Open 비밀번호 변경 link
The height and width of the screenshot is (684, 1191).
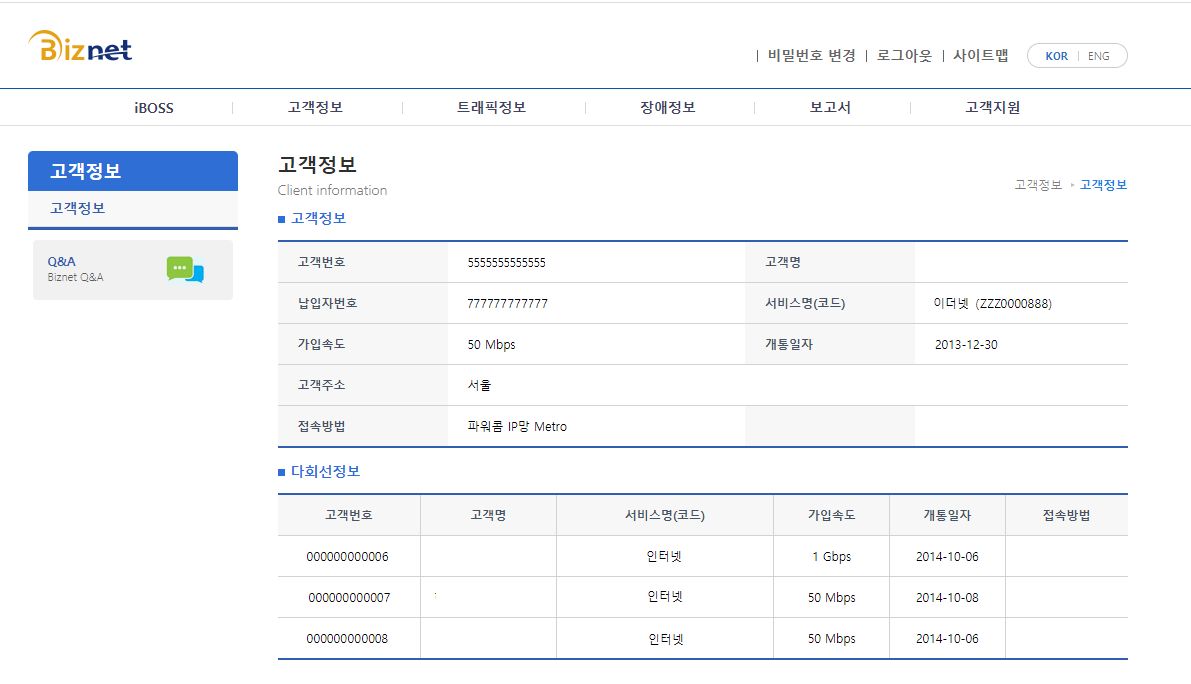coord(811,55)
